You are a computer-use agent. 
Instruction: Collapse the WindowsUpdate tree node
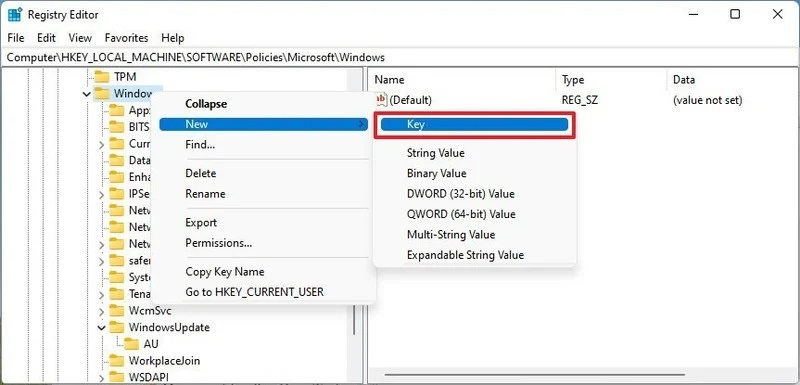coord(102,327)
